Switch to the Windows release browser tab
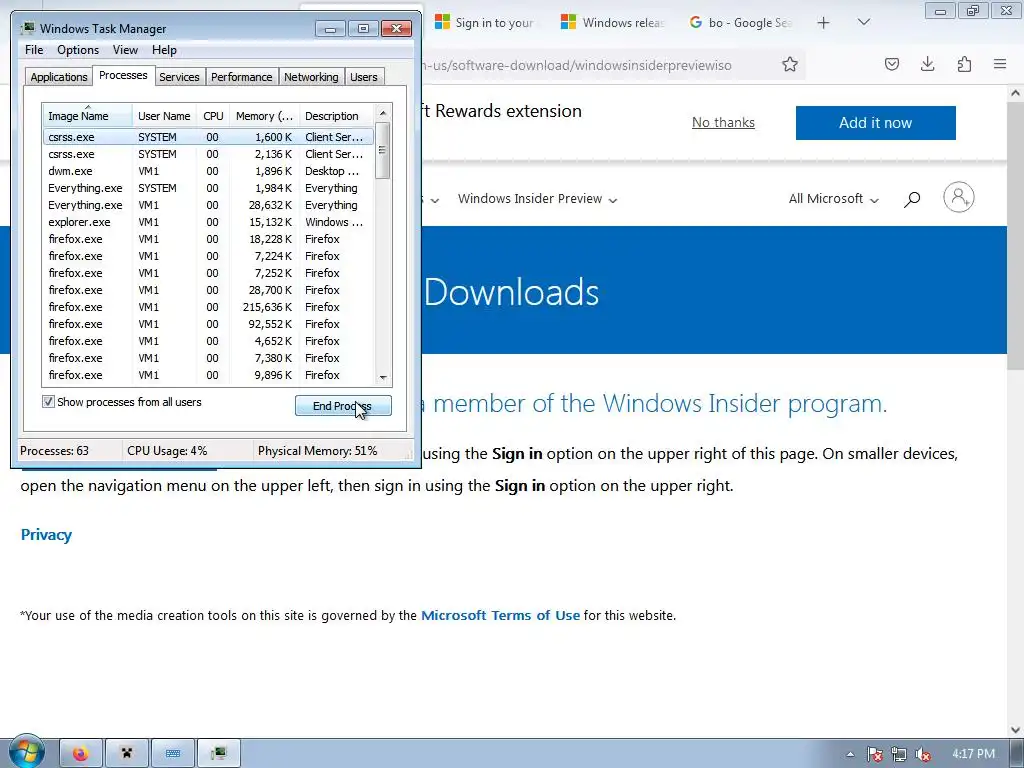1024x768 pixels. [613, 23]
